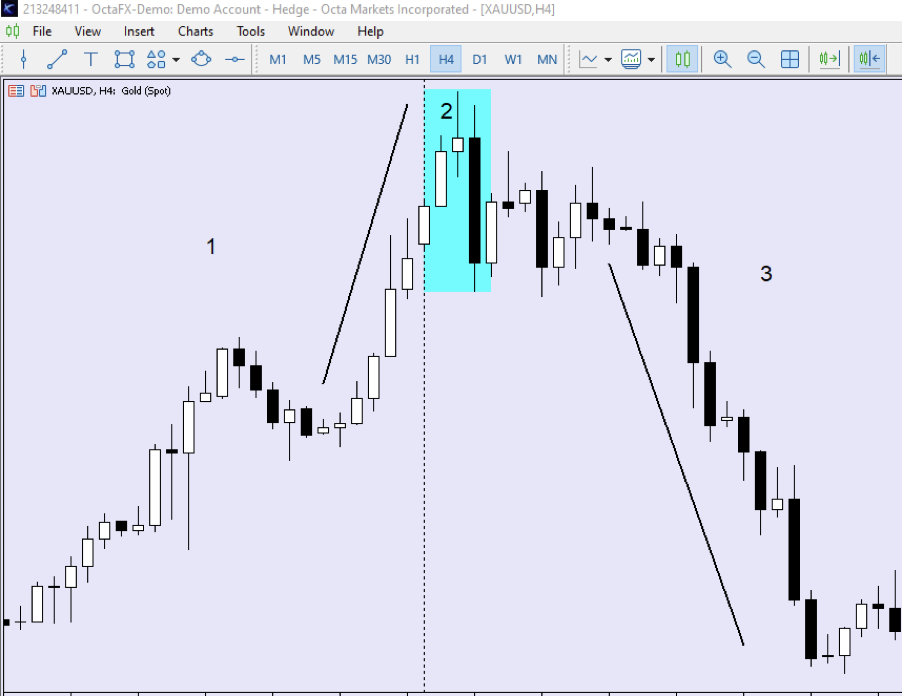Open the object list icon

[201, 59]
